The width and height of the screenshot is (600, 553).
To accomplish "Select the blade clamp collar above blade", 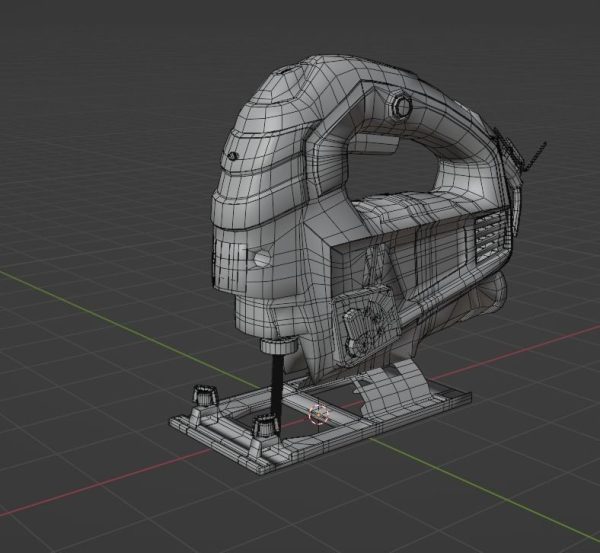I will [279, 346].
